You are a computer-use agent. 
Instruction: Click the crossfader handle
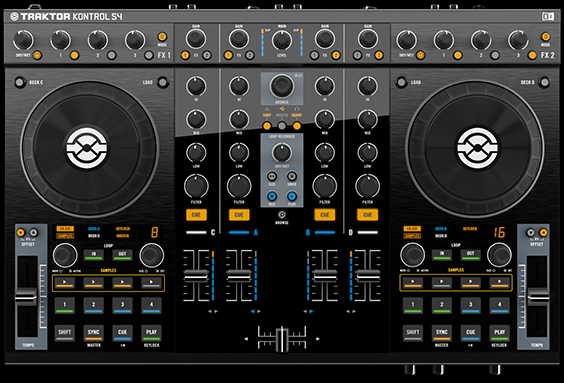282,339
